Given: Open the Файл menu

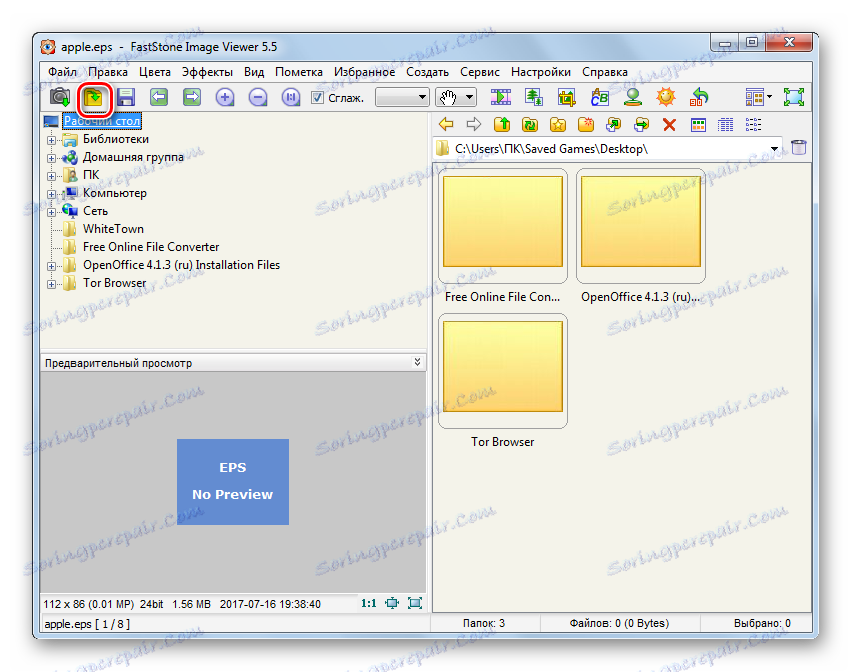Looking at the screenshot, I should coord(62,72).
